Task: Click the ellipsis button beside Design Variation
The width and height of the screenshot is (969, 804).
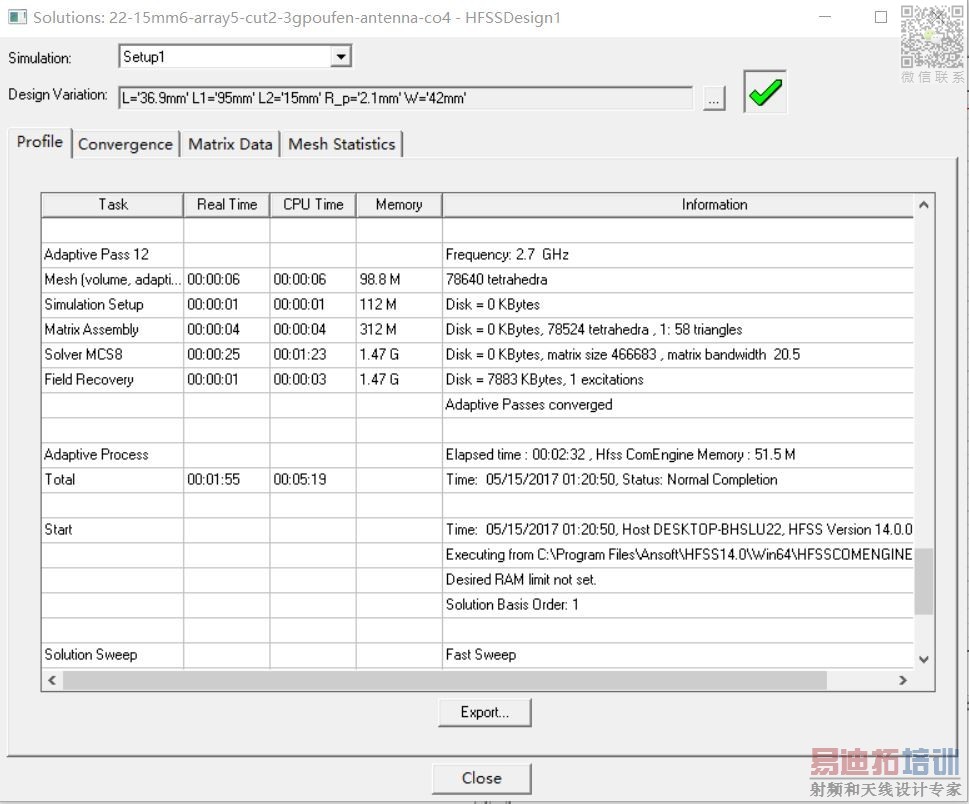Action: 714,98
